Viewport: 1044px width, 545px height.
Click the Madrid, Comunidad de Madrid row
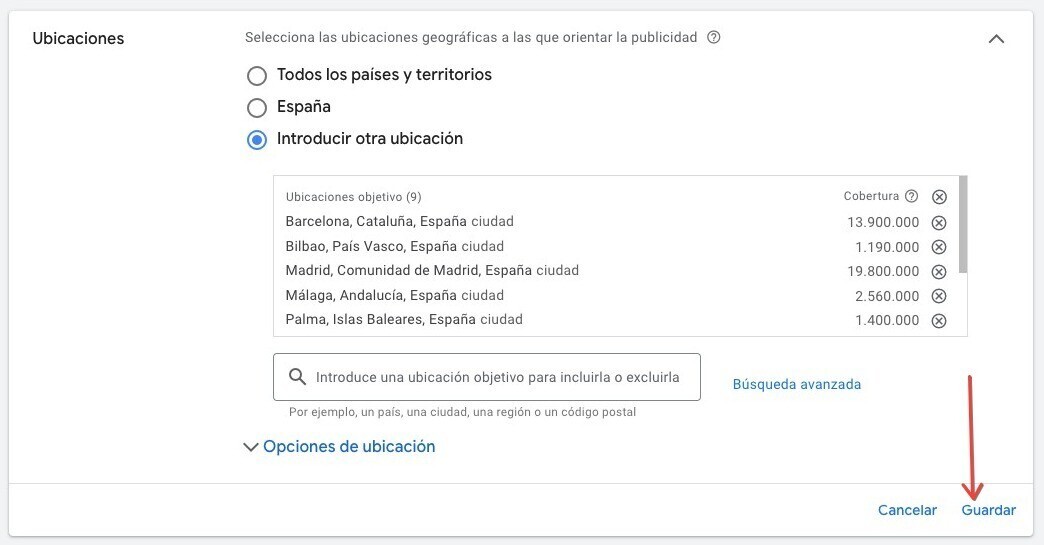tap(432, 271)
